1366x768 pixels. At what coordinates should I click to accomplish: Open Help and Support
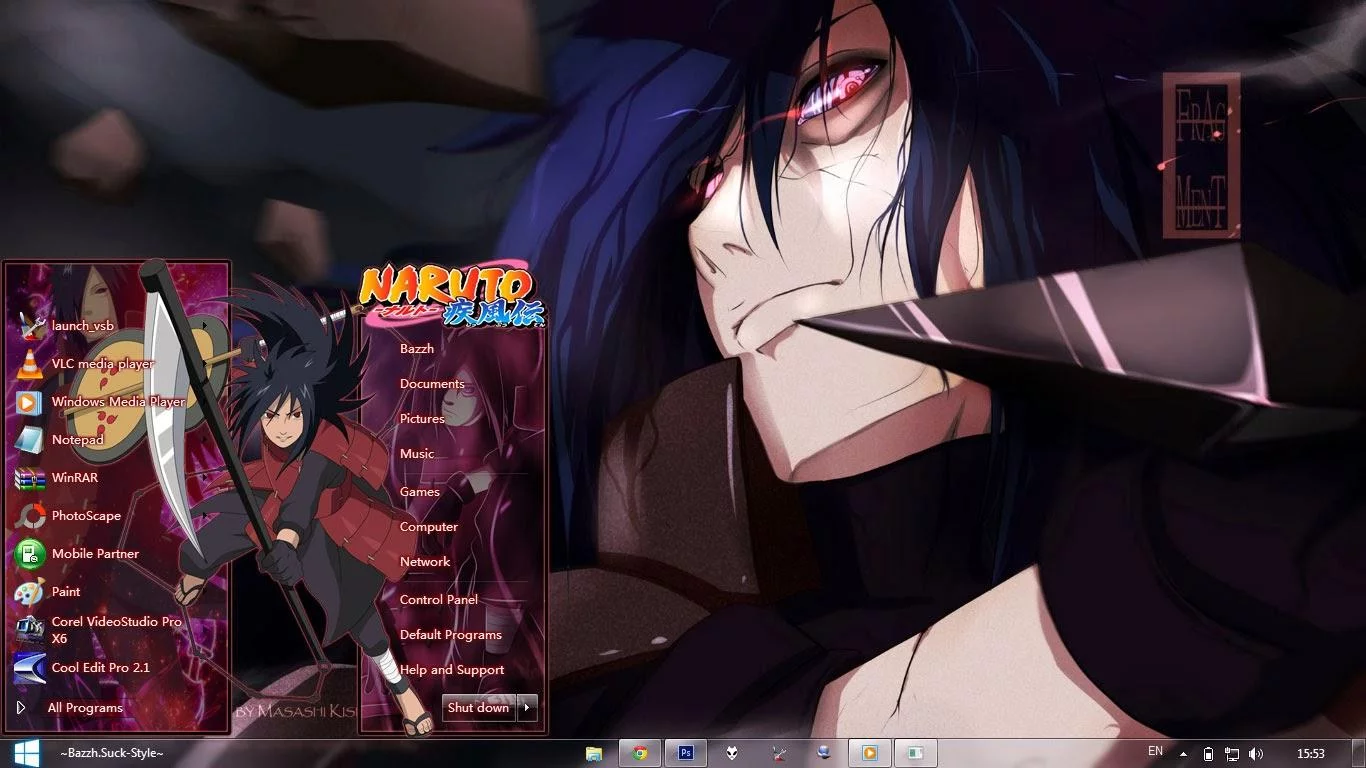pos(452,670)
